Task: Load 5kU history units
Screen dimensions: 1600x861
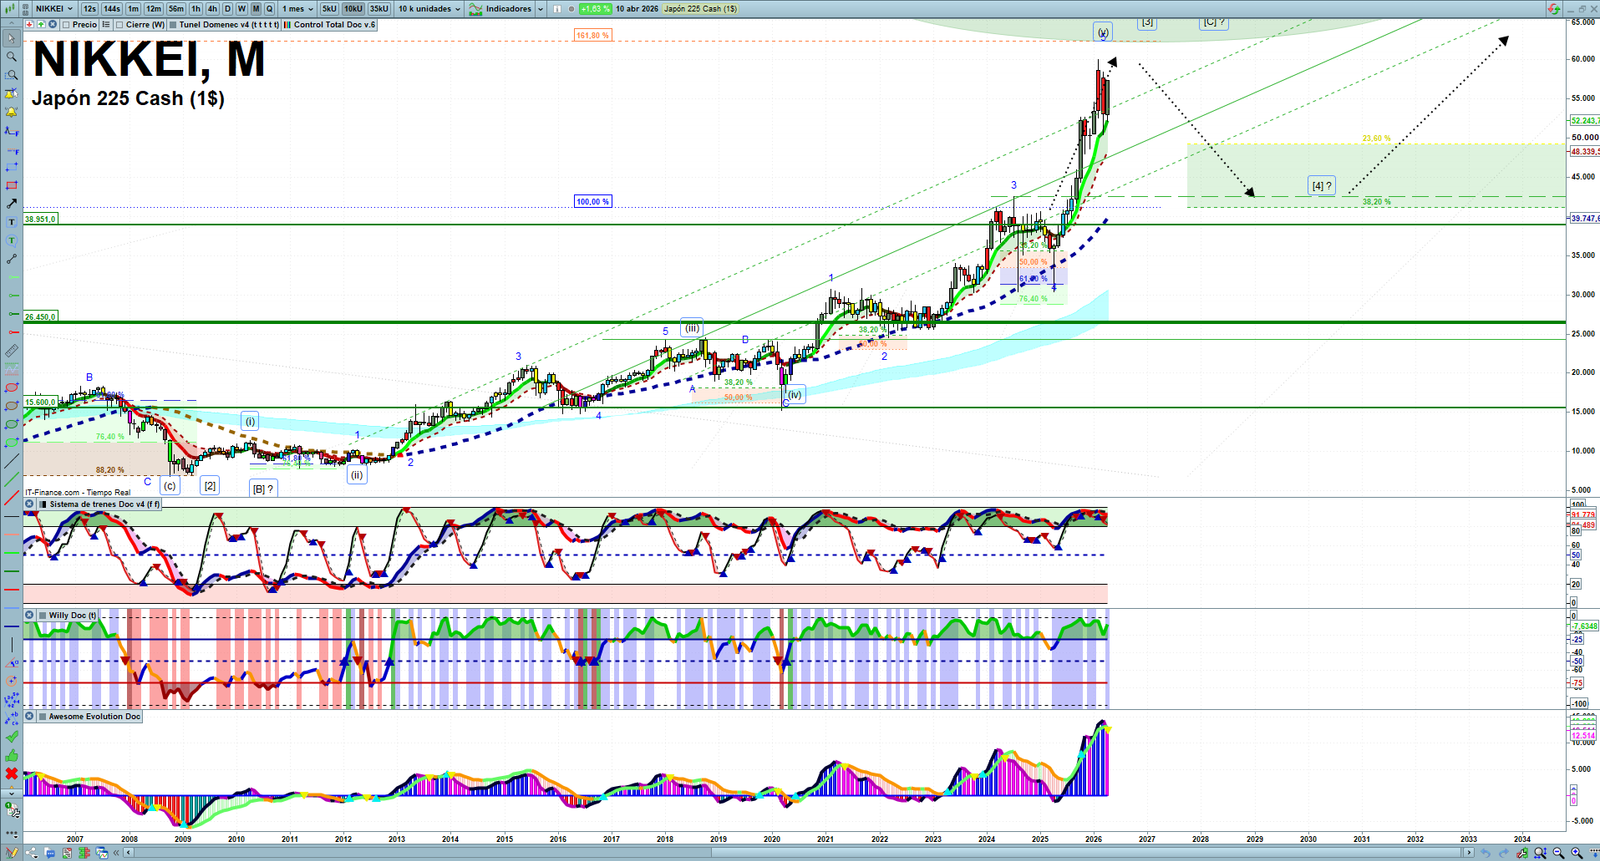Action: 329,9
